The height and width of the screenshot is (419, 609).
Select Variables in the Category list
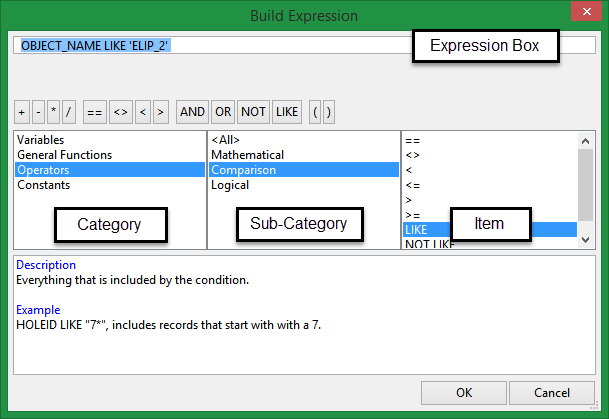point(40,140)
